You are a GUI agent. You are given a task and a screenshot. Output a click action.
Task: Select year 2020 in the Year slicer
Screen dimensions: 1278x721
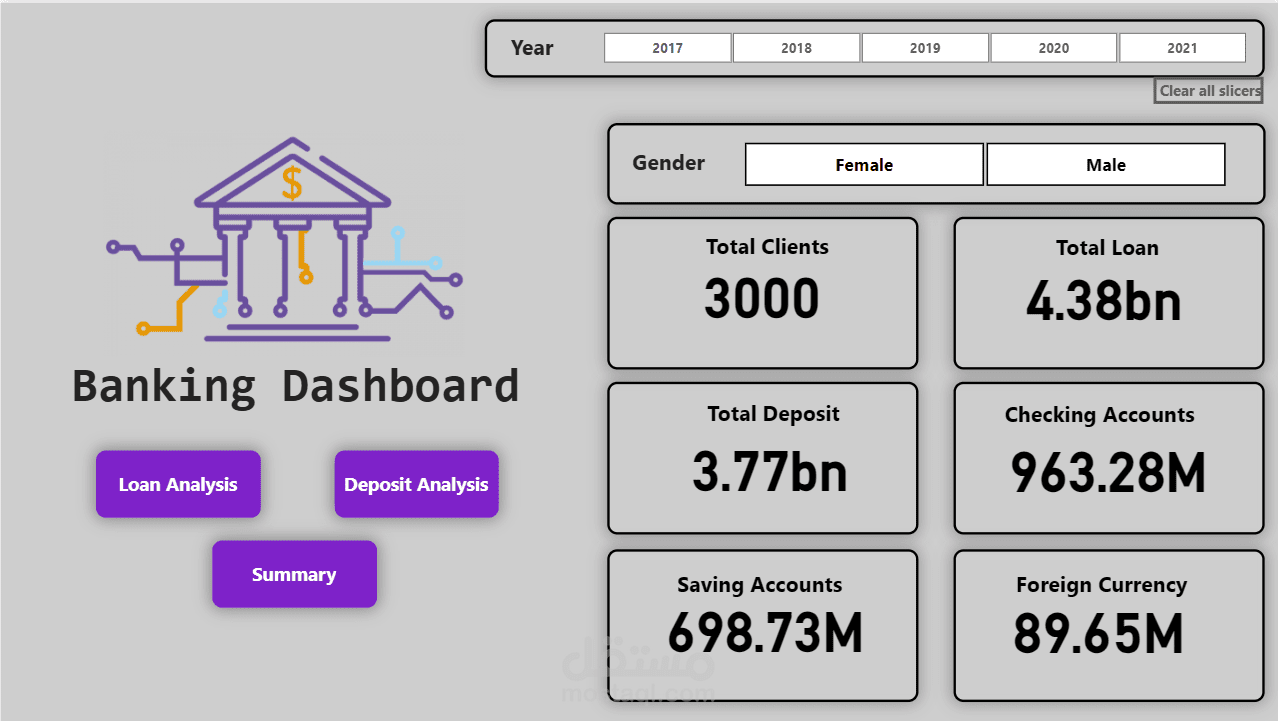[x=1053, y=47]
